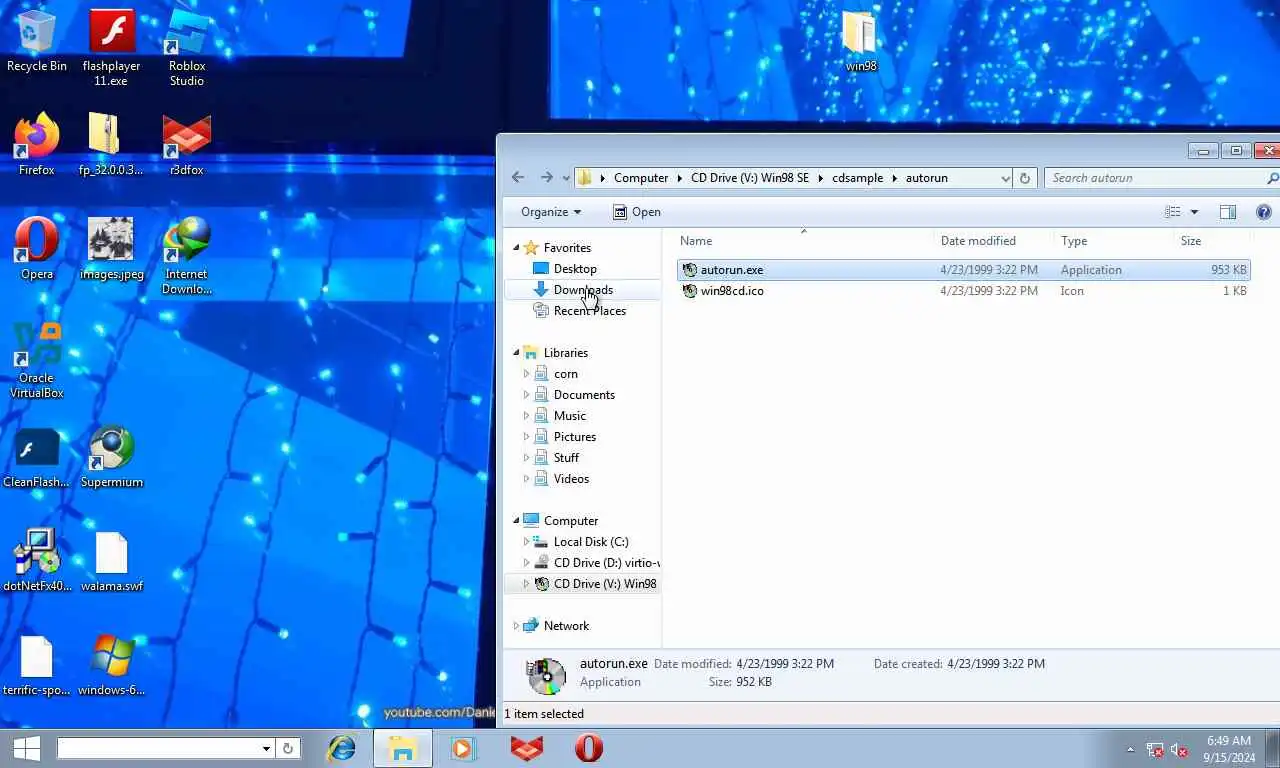Click the File Explorer taskbar button

click(x=403, y=748)
